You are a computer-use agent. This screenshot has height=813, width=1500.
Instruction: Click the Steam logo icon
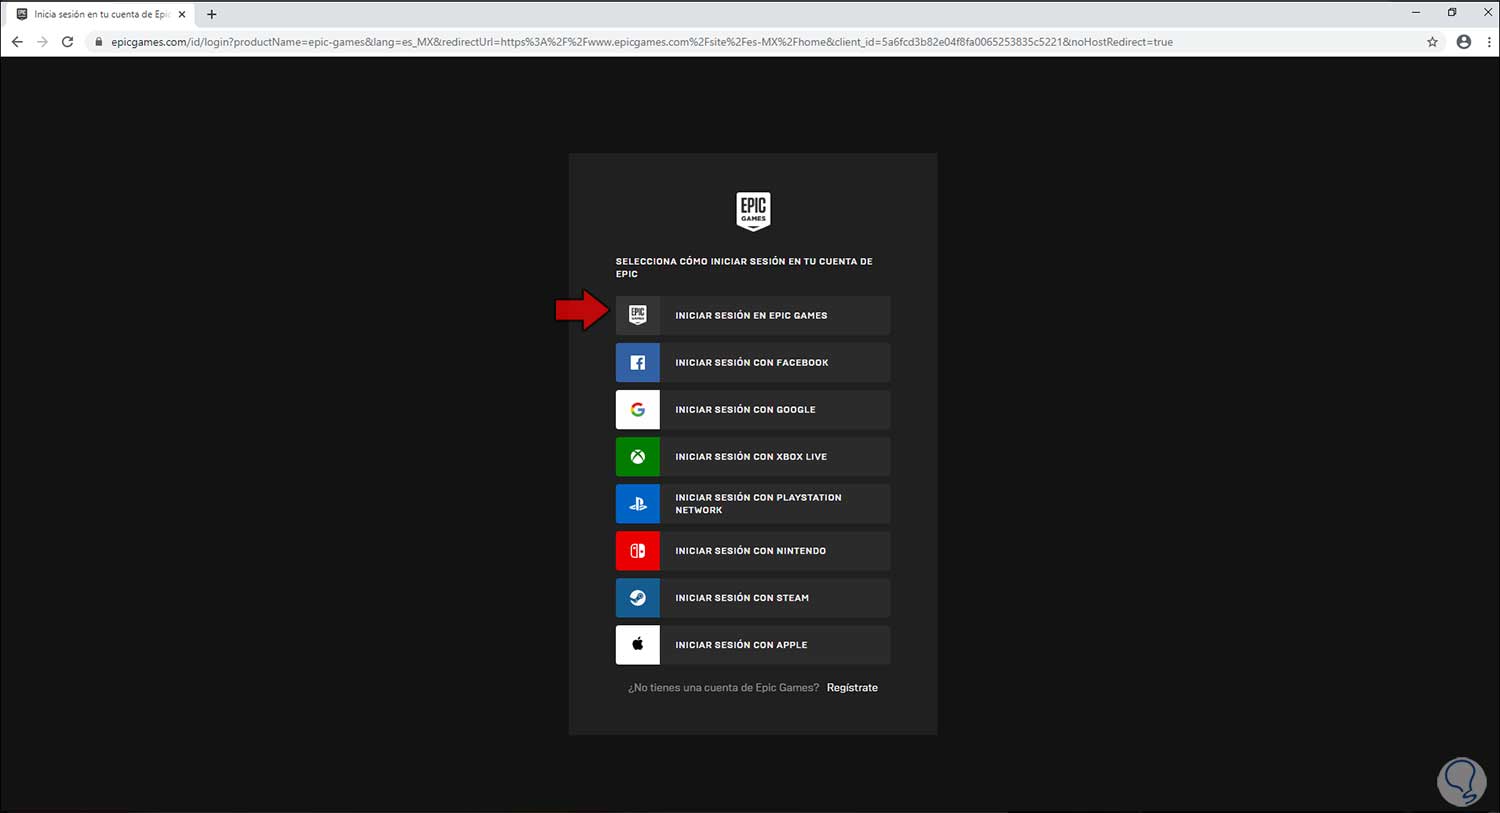point(638,597)
